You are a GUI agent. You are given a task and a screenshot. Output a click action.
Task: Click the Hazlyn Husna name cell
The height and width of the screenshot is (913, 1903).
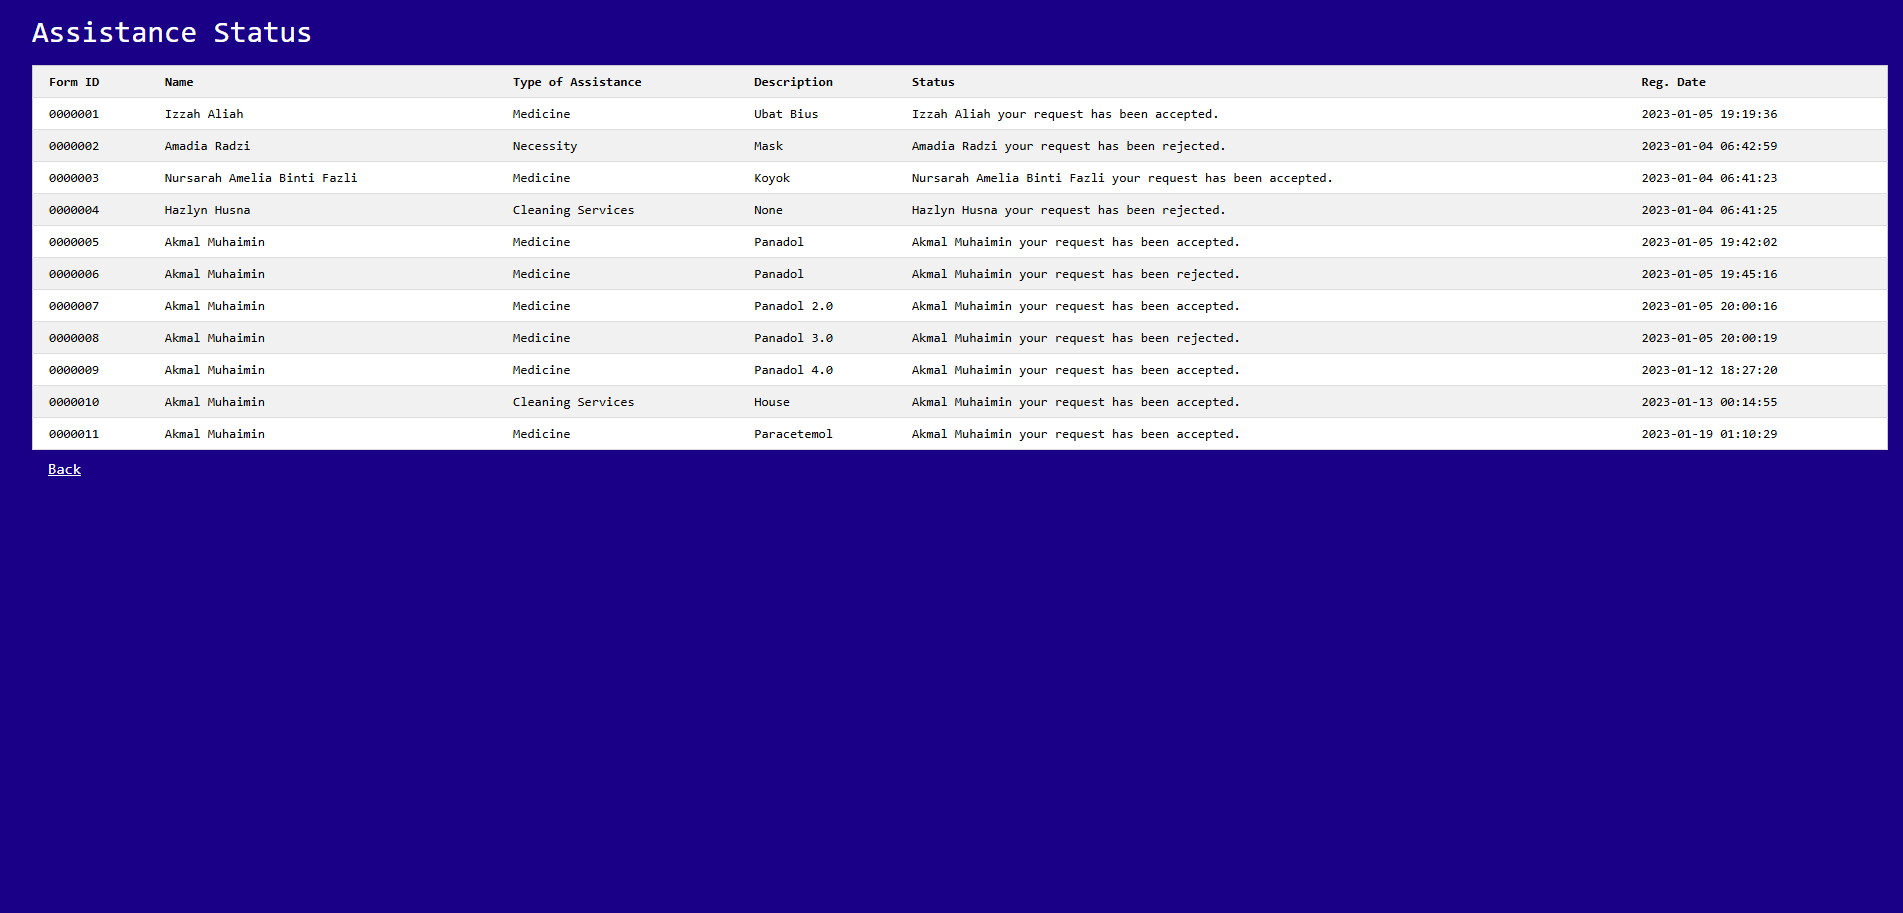click(x=207, y=210)
